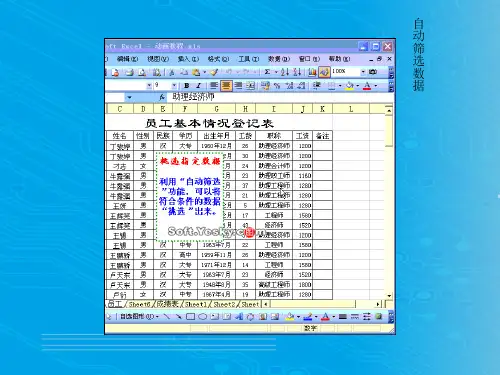
Task: Click the Merge and Center icon
Action: click(x=250, y=86)
